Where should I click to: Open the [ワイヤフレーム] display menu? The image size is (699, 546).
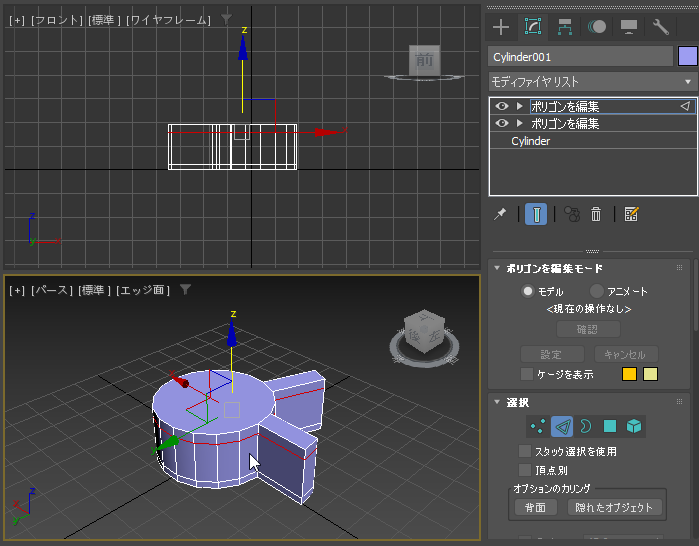click(x=169, y=21)
